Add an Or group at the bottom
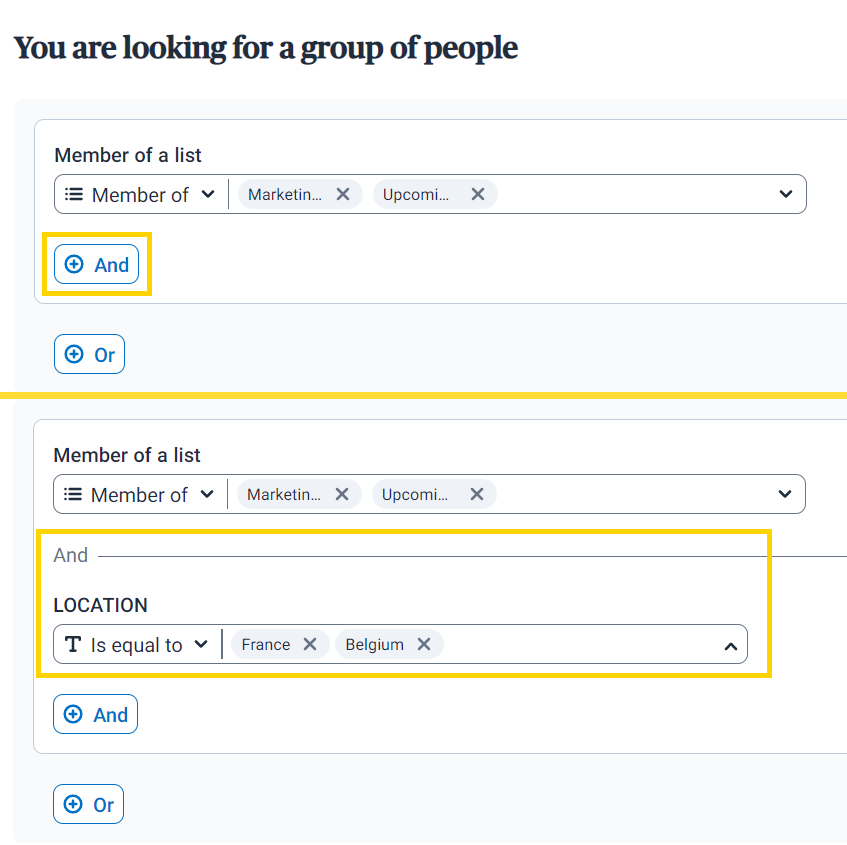Screen dimensions: 847x845 [89, 804]
